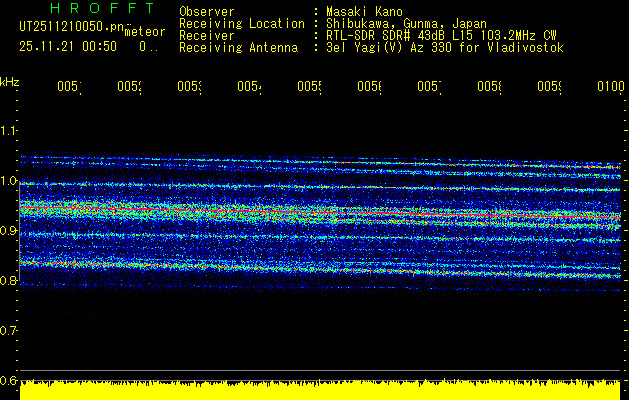The image size is (629, 400).
Task: Click the word meteor
Action: [145, 31]
